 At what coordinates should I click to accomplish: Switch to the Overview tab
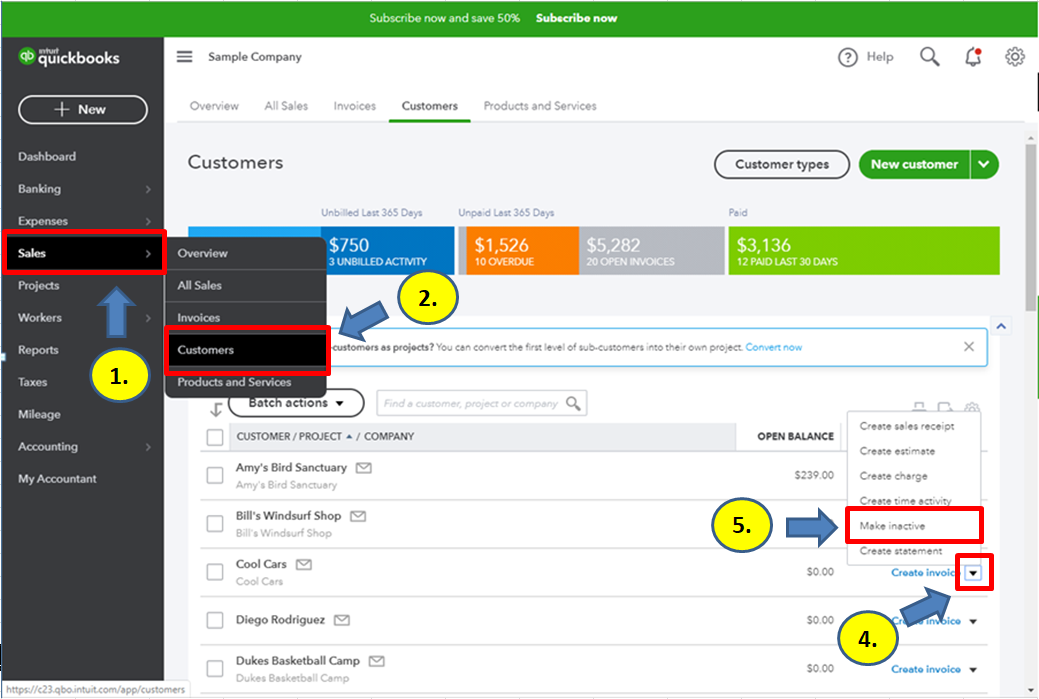pyautogui.click(x=214, y=106)
